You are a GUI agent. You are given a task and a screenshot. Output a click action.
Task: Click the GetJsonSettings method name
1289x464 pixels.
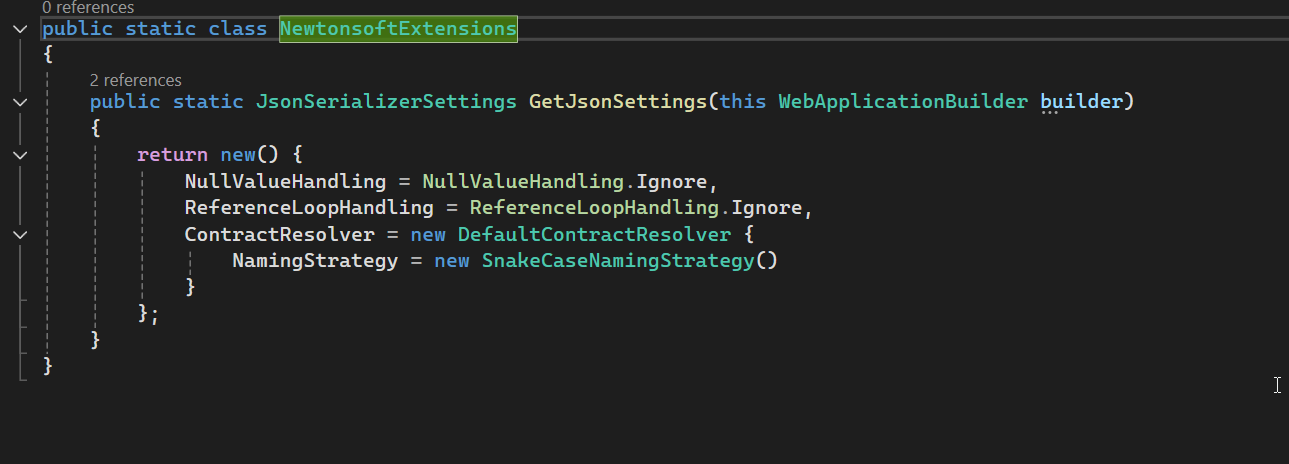tap(618, 102)
